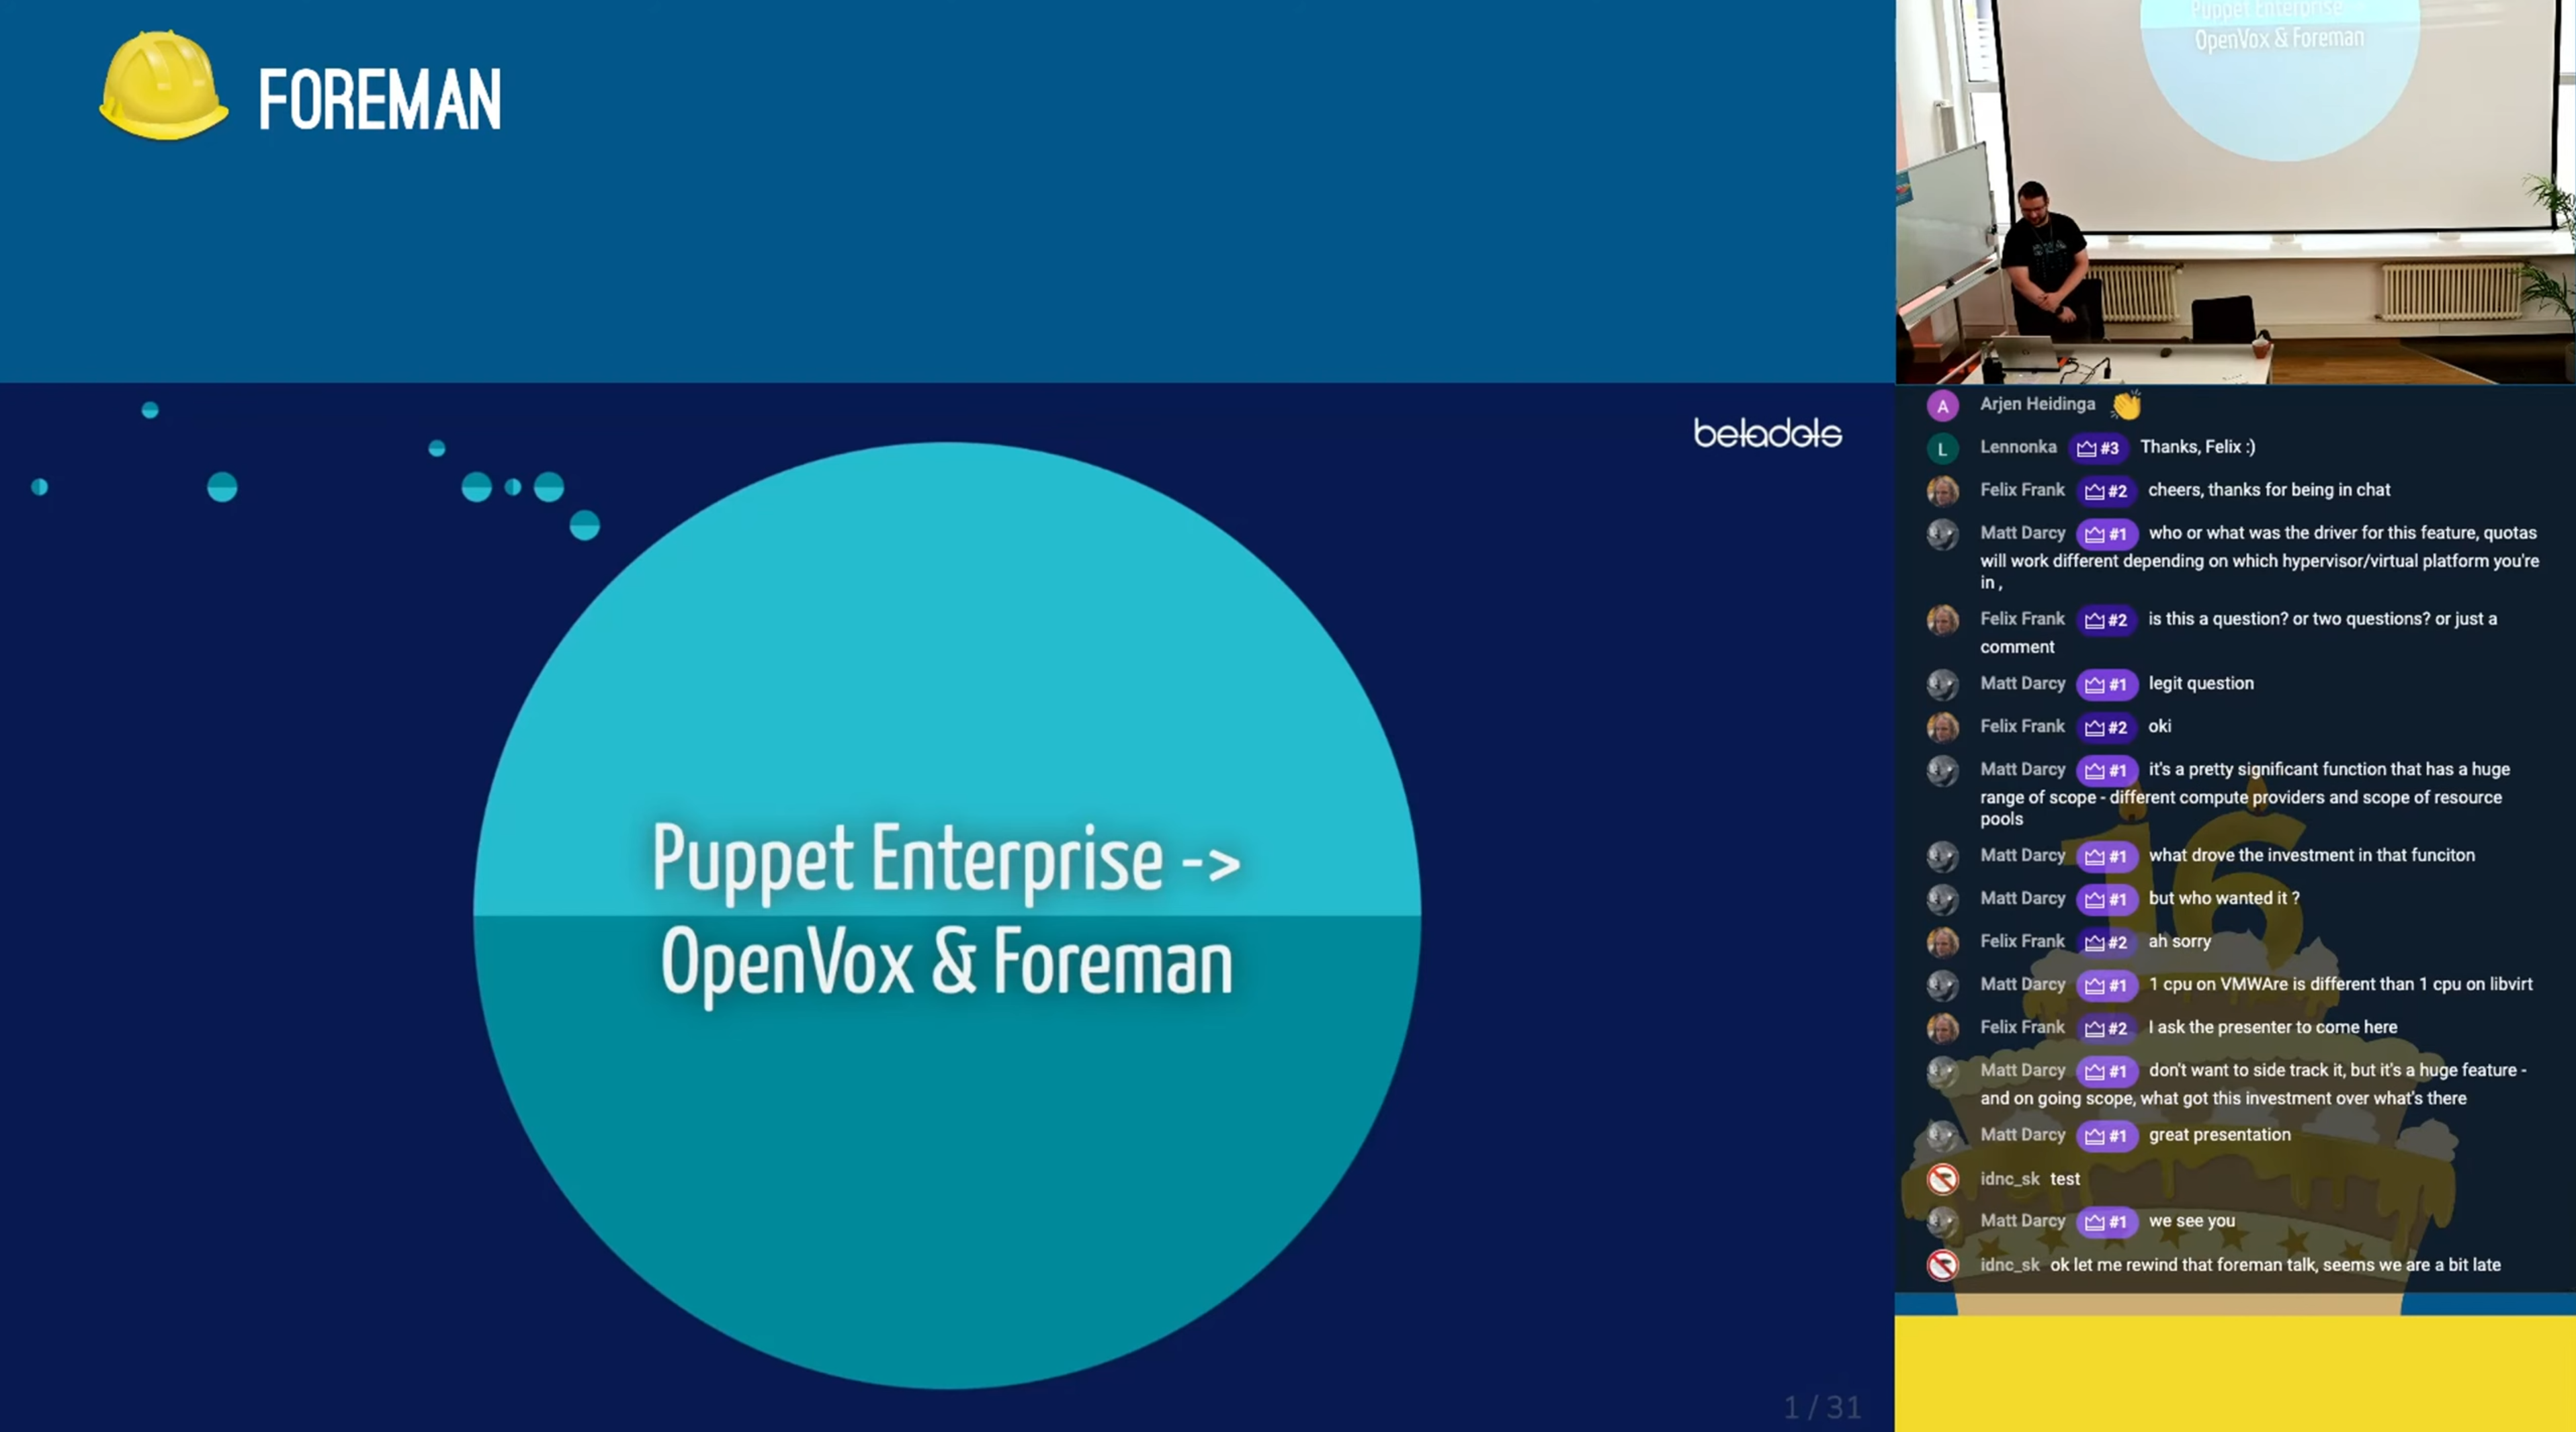
Task: Click the message "don't want to side track it"
Action: point(2254,1084)
